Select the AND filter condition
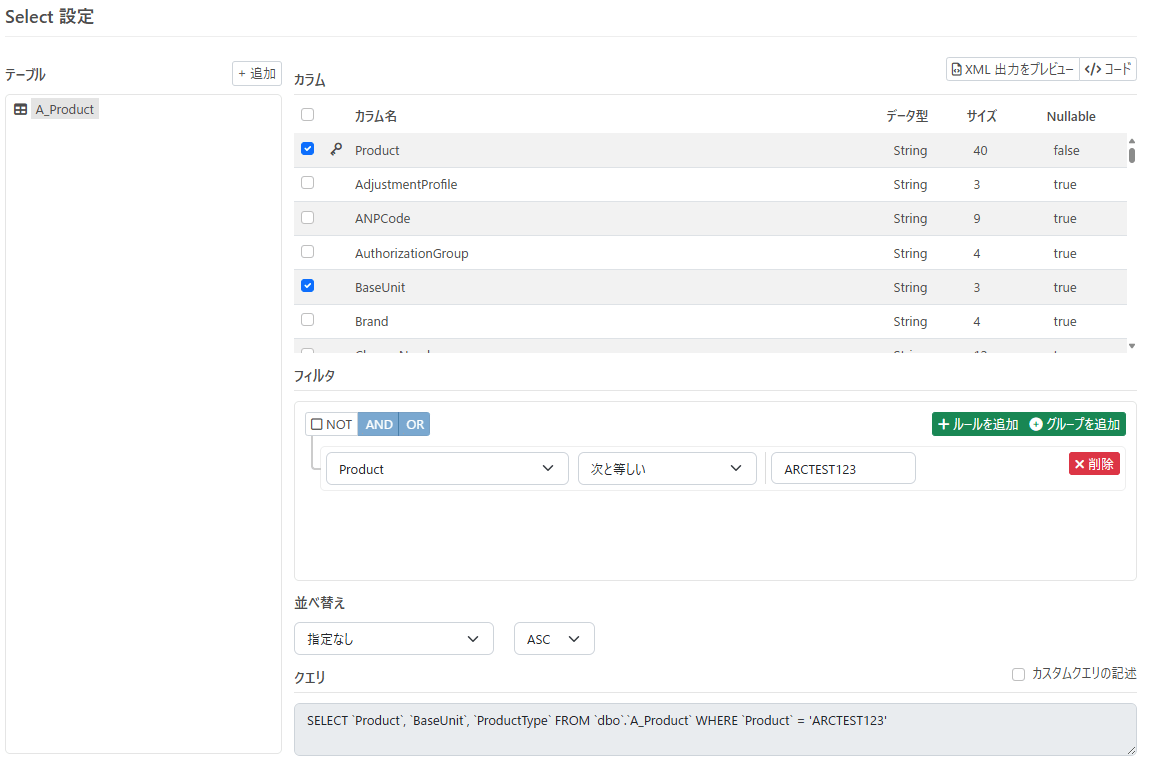1154x773 pixels. 378,424
